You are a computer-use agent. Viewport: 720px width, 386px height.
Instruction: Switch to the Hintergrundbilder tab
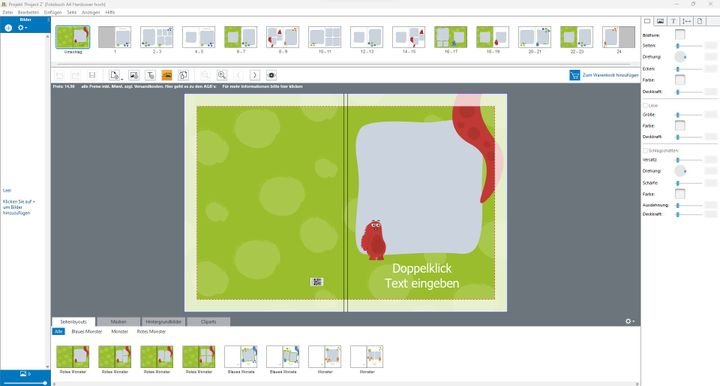tap(163, 322)
